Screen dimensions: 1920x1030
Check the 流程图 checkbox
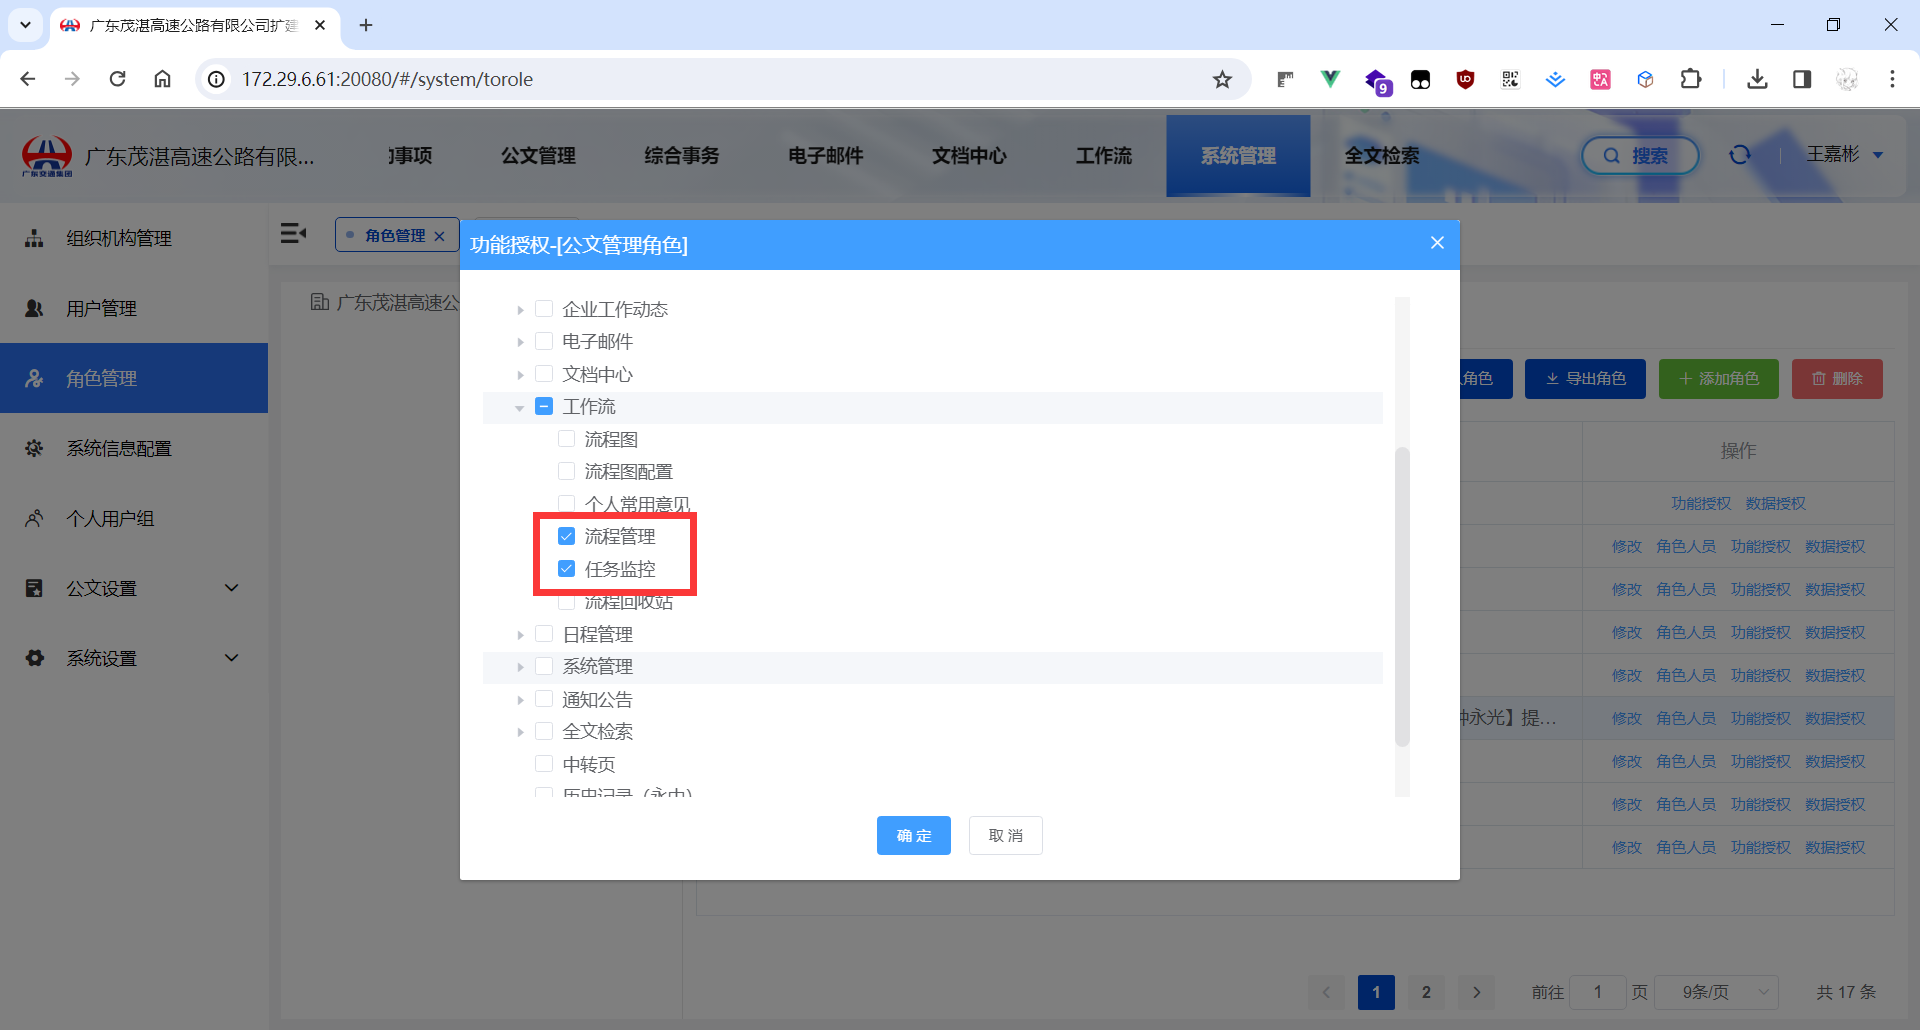point(566,439)
